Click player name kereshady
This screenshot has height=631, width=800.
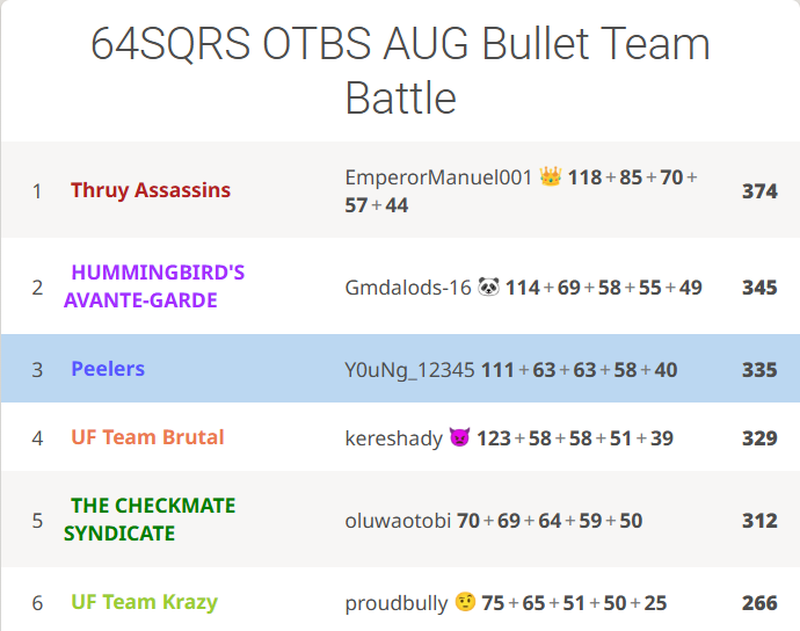[x=393, y=438]
